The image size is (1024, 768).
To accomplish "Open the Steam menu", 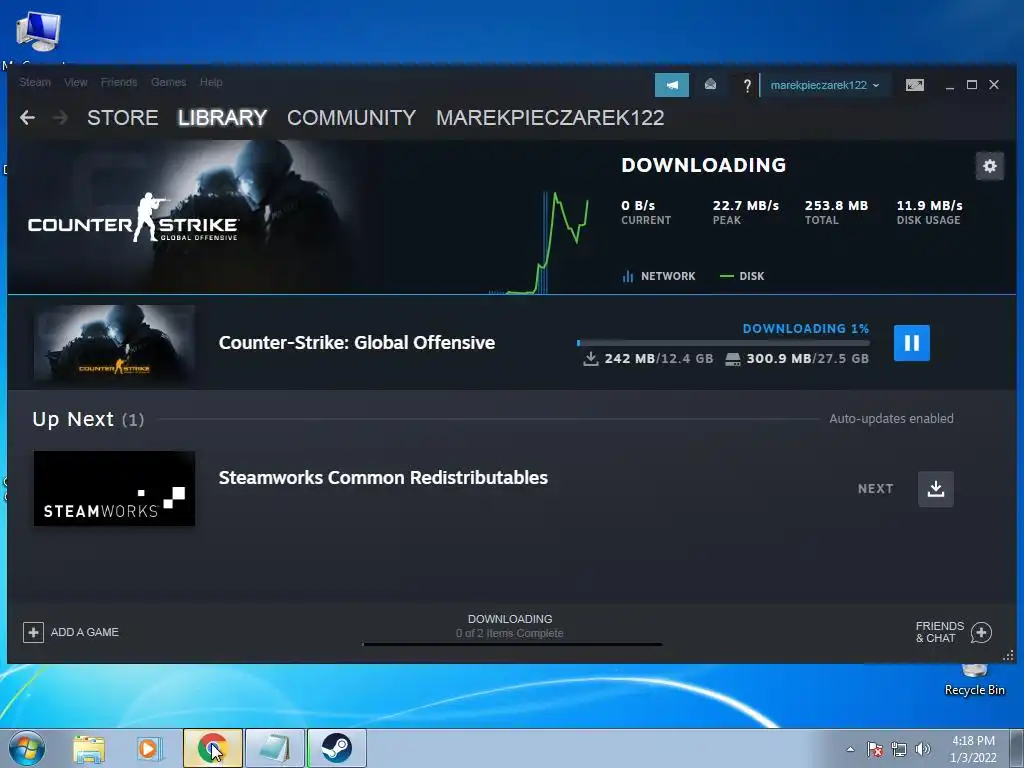I will 35,82.
